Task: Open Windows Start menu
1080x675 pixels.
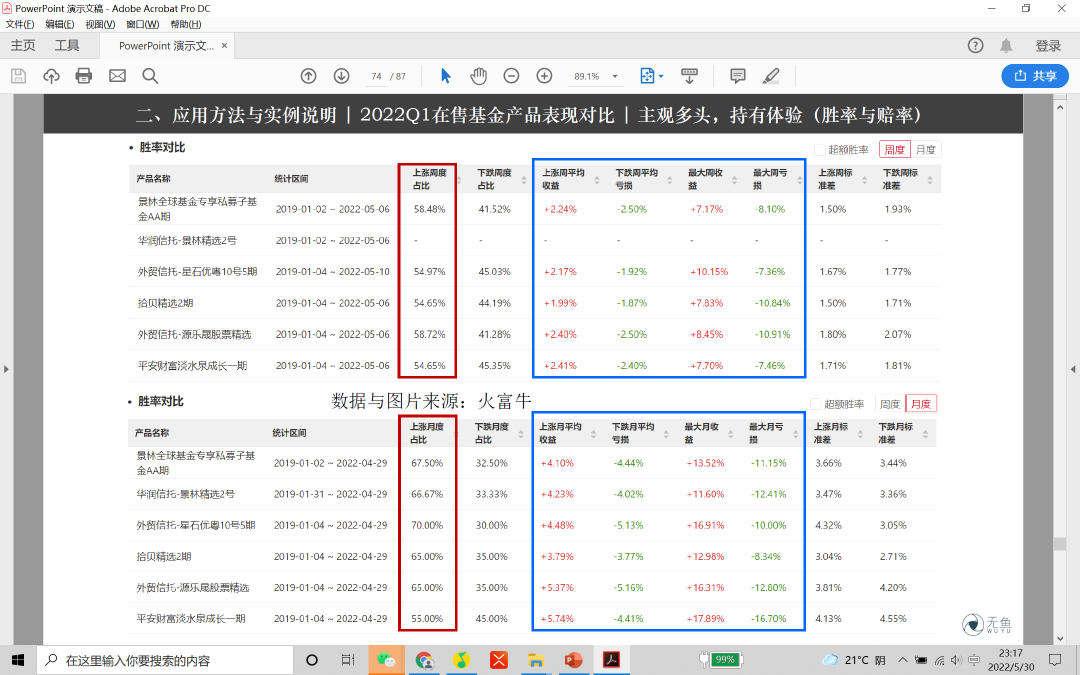Action: pyautogui.click(x=18, y=660)
